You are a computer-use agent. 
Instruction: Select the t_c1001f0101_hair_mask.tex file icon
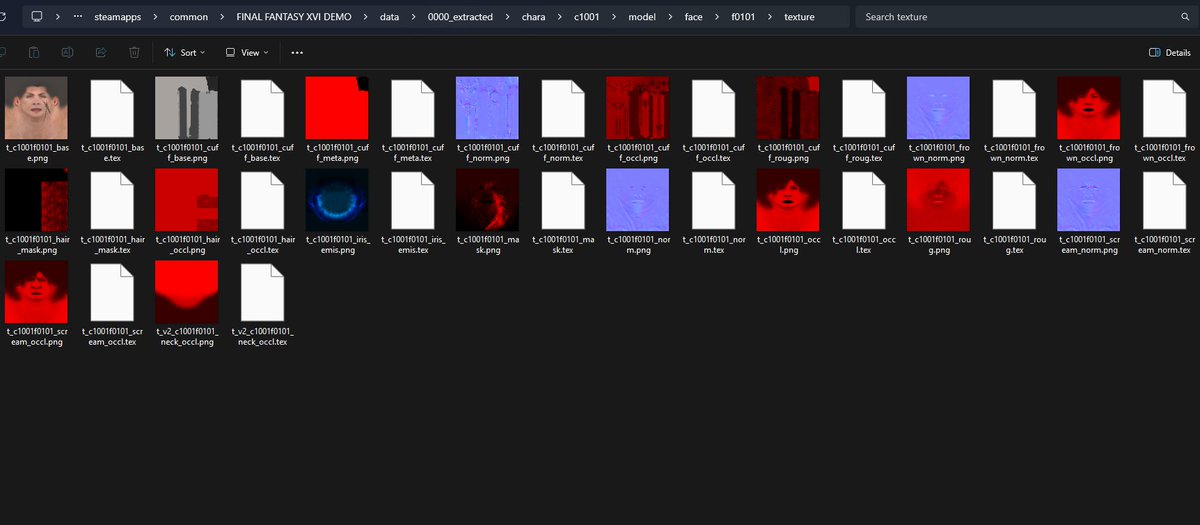[x=112, y=200]
